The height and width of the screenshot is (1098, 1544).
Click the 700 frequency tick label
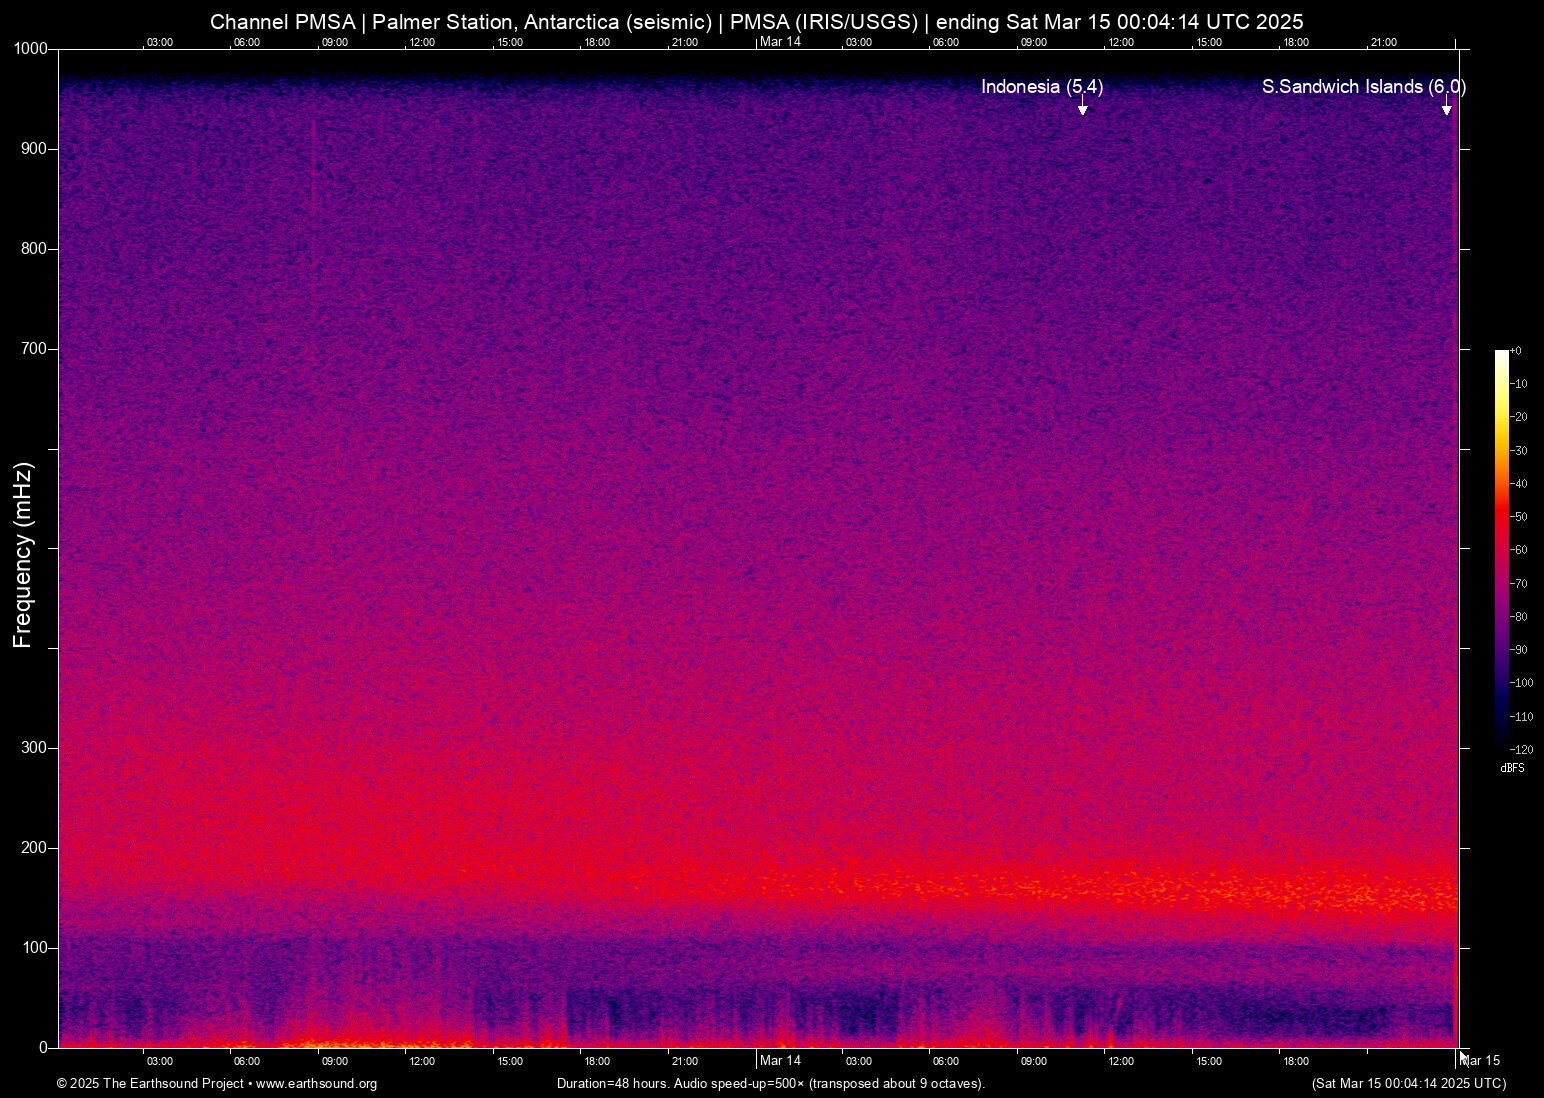pos(34,349)
